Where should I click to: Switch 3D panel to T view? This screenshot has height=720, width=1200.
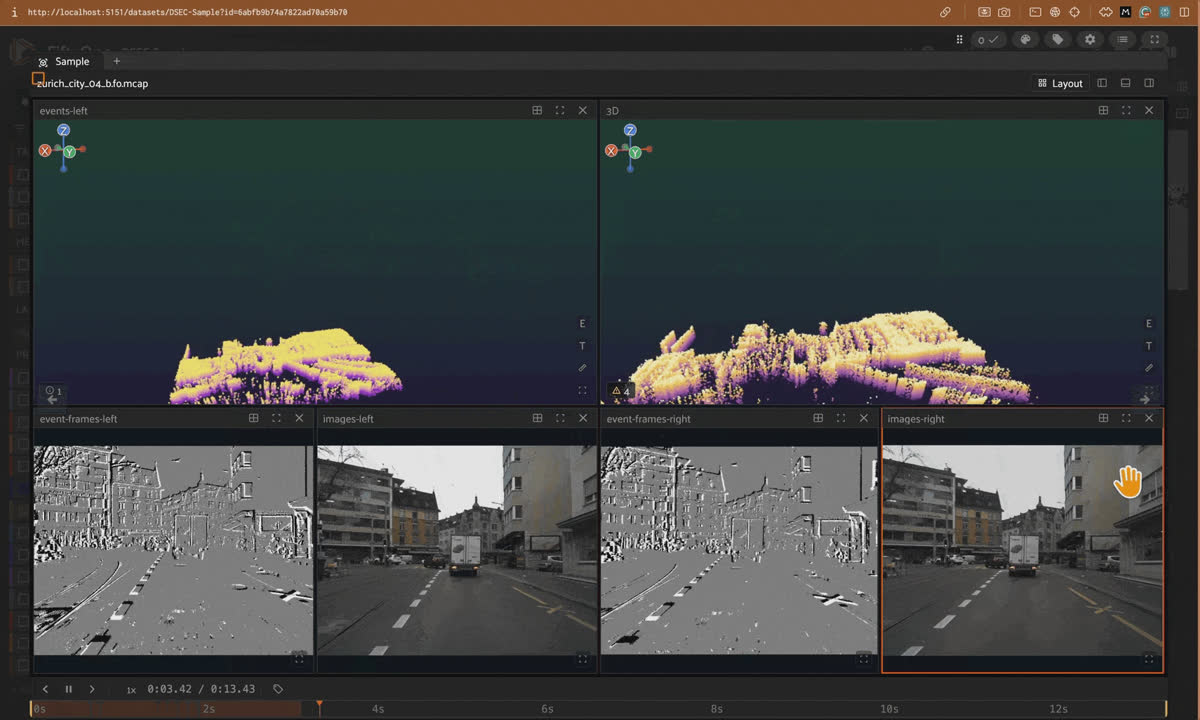1148,346
